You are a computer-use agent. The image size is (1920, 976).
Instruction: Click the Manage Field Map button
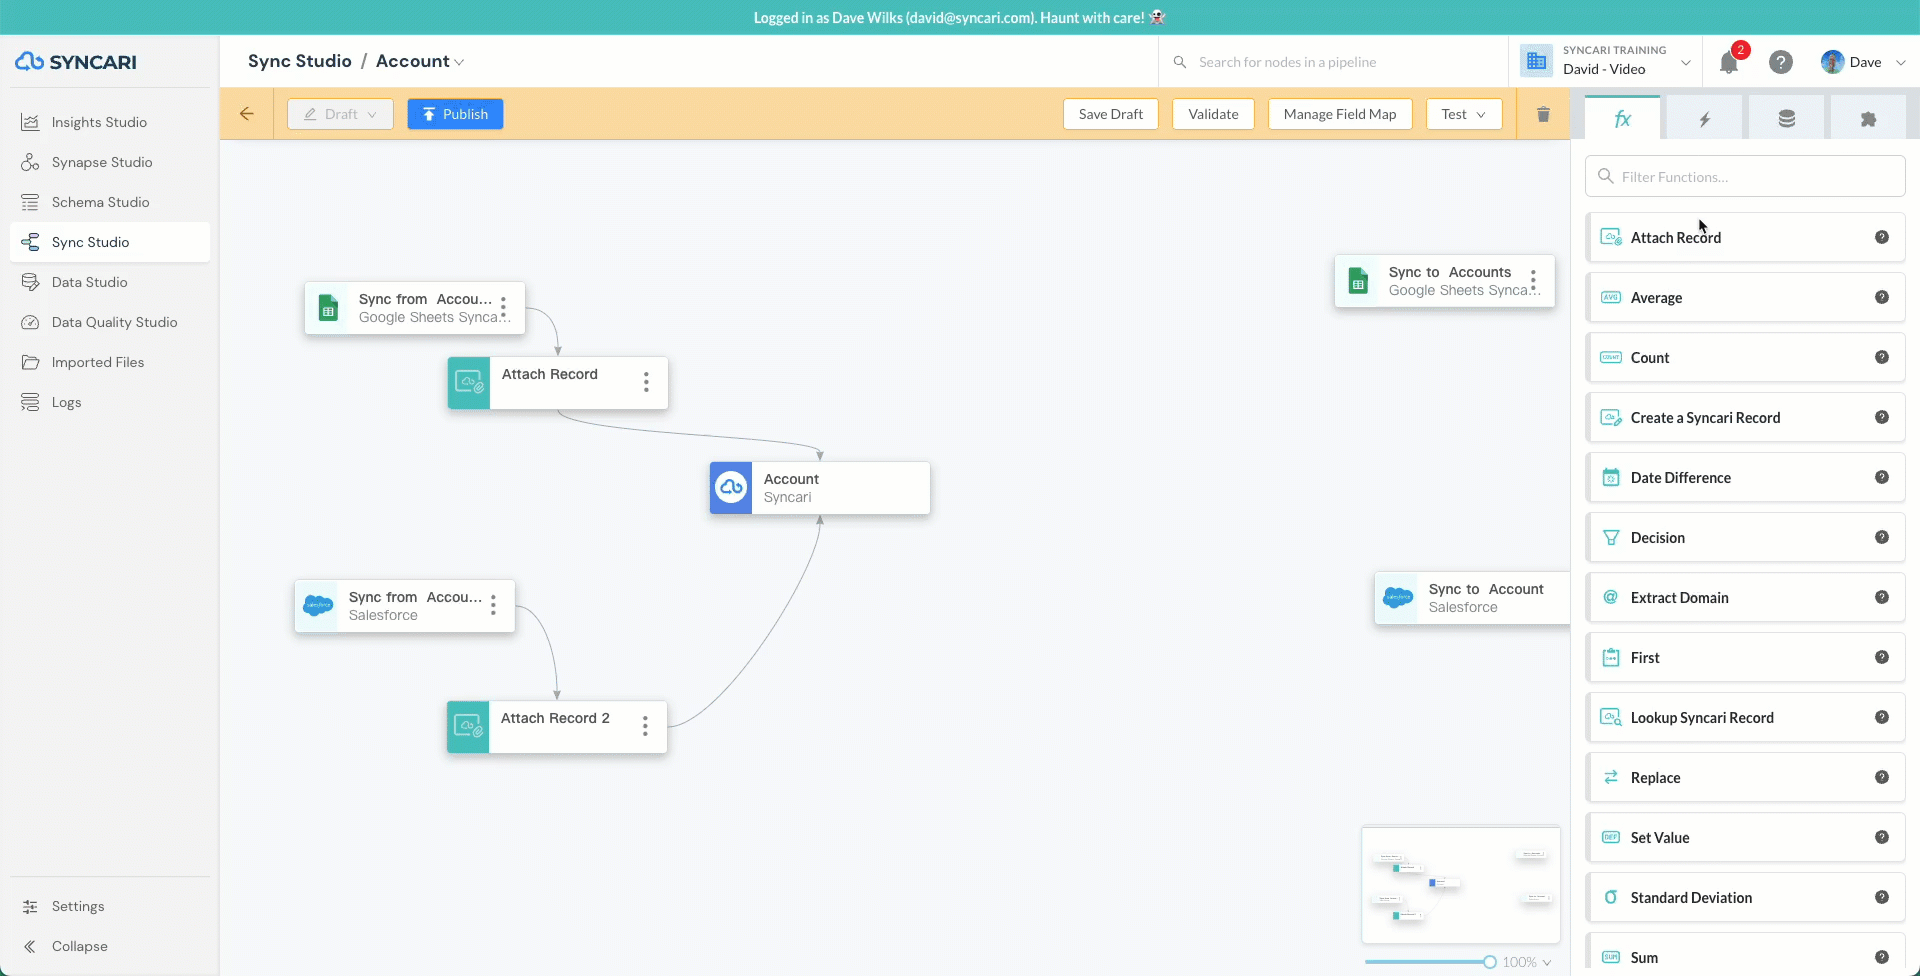(1339, 114)
